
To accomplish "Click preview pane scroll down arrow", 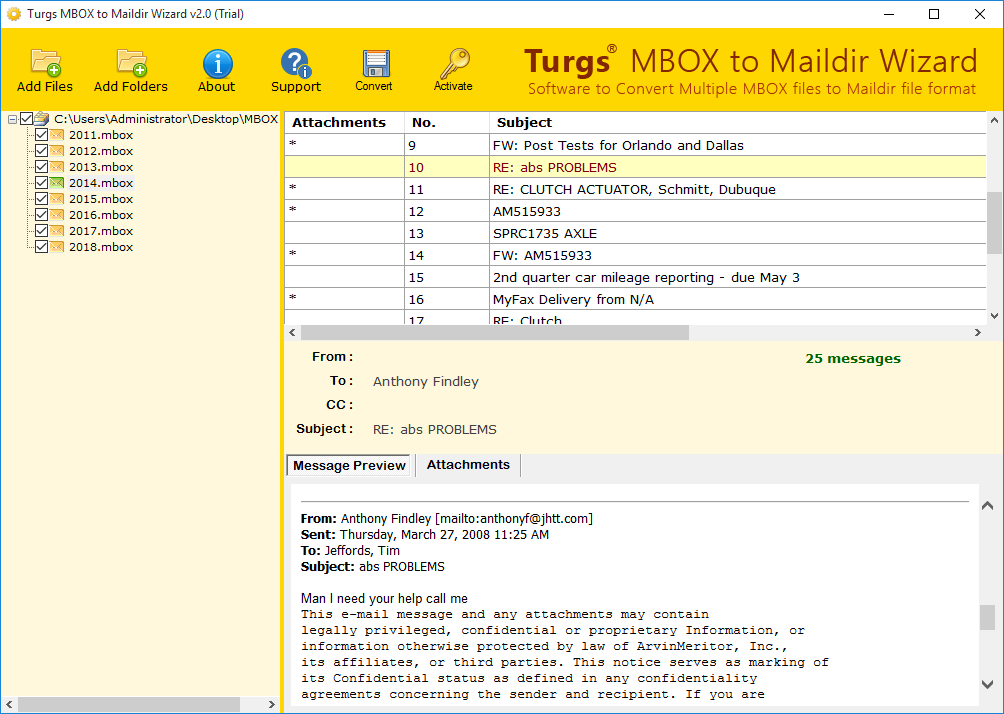I will point(987,684).
